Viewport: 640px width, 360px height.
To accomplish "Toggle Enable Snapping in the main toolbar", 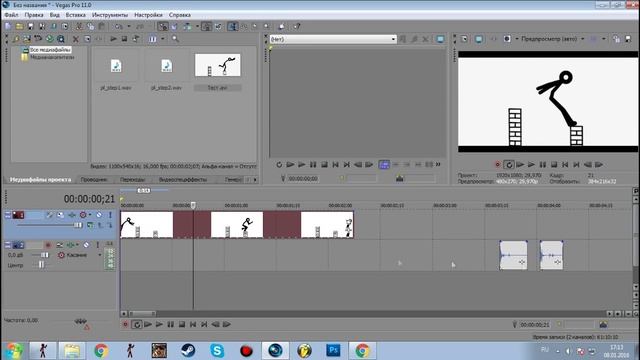I will 163,27.
